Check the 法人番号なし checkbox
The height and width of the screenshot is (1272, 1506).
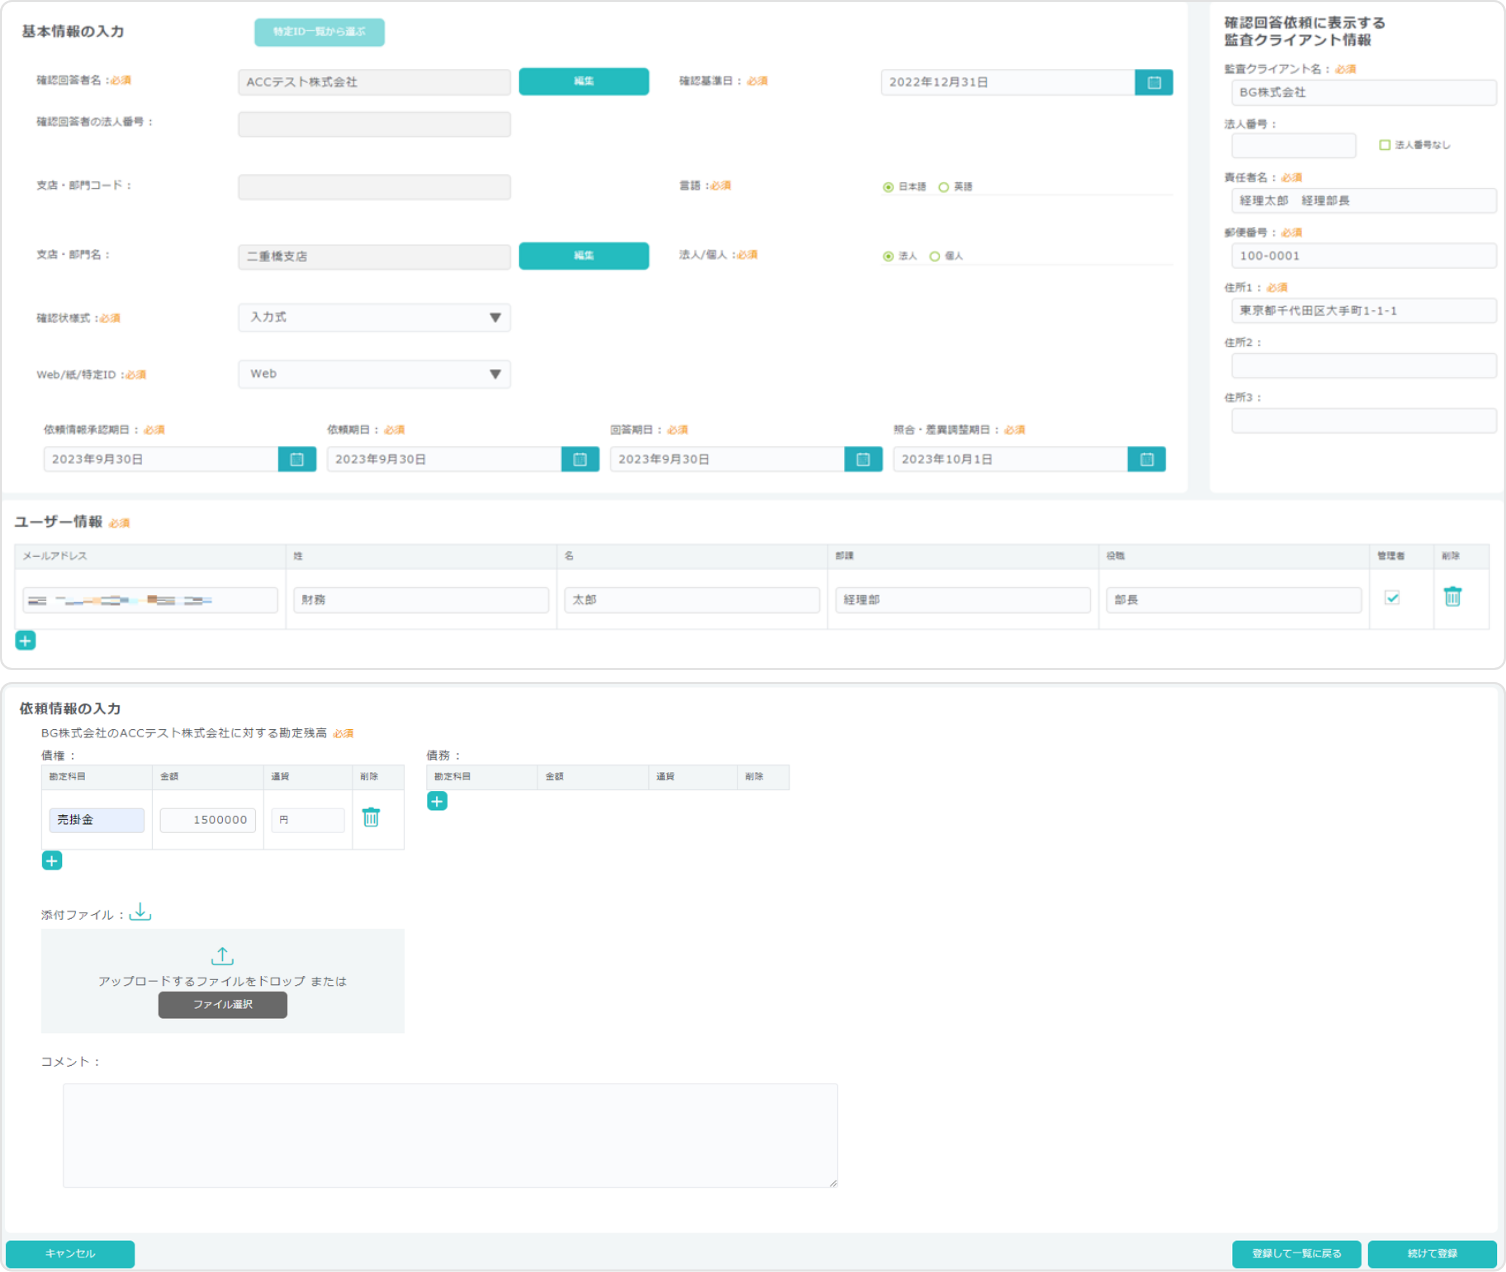click(x=1384, y=145)
